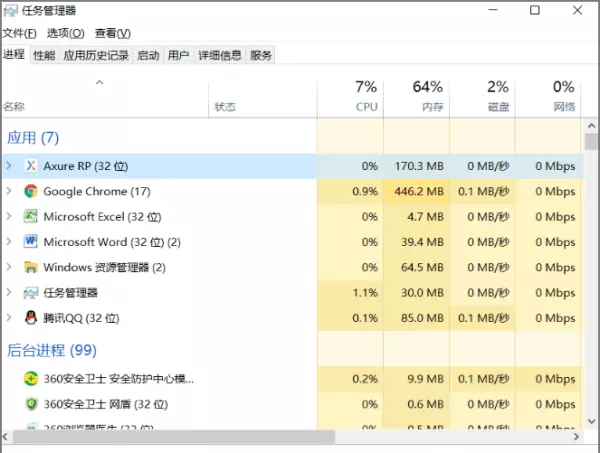The height and width of the screenshot is (453, 600).
Task: Select the 后台进程 (99) group header
Action: (x=52, y=350)
